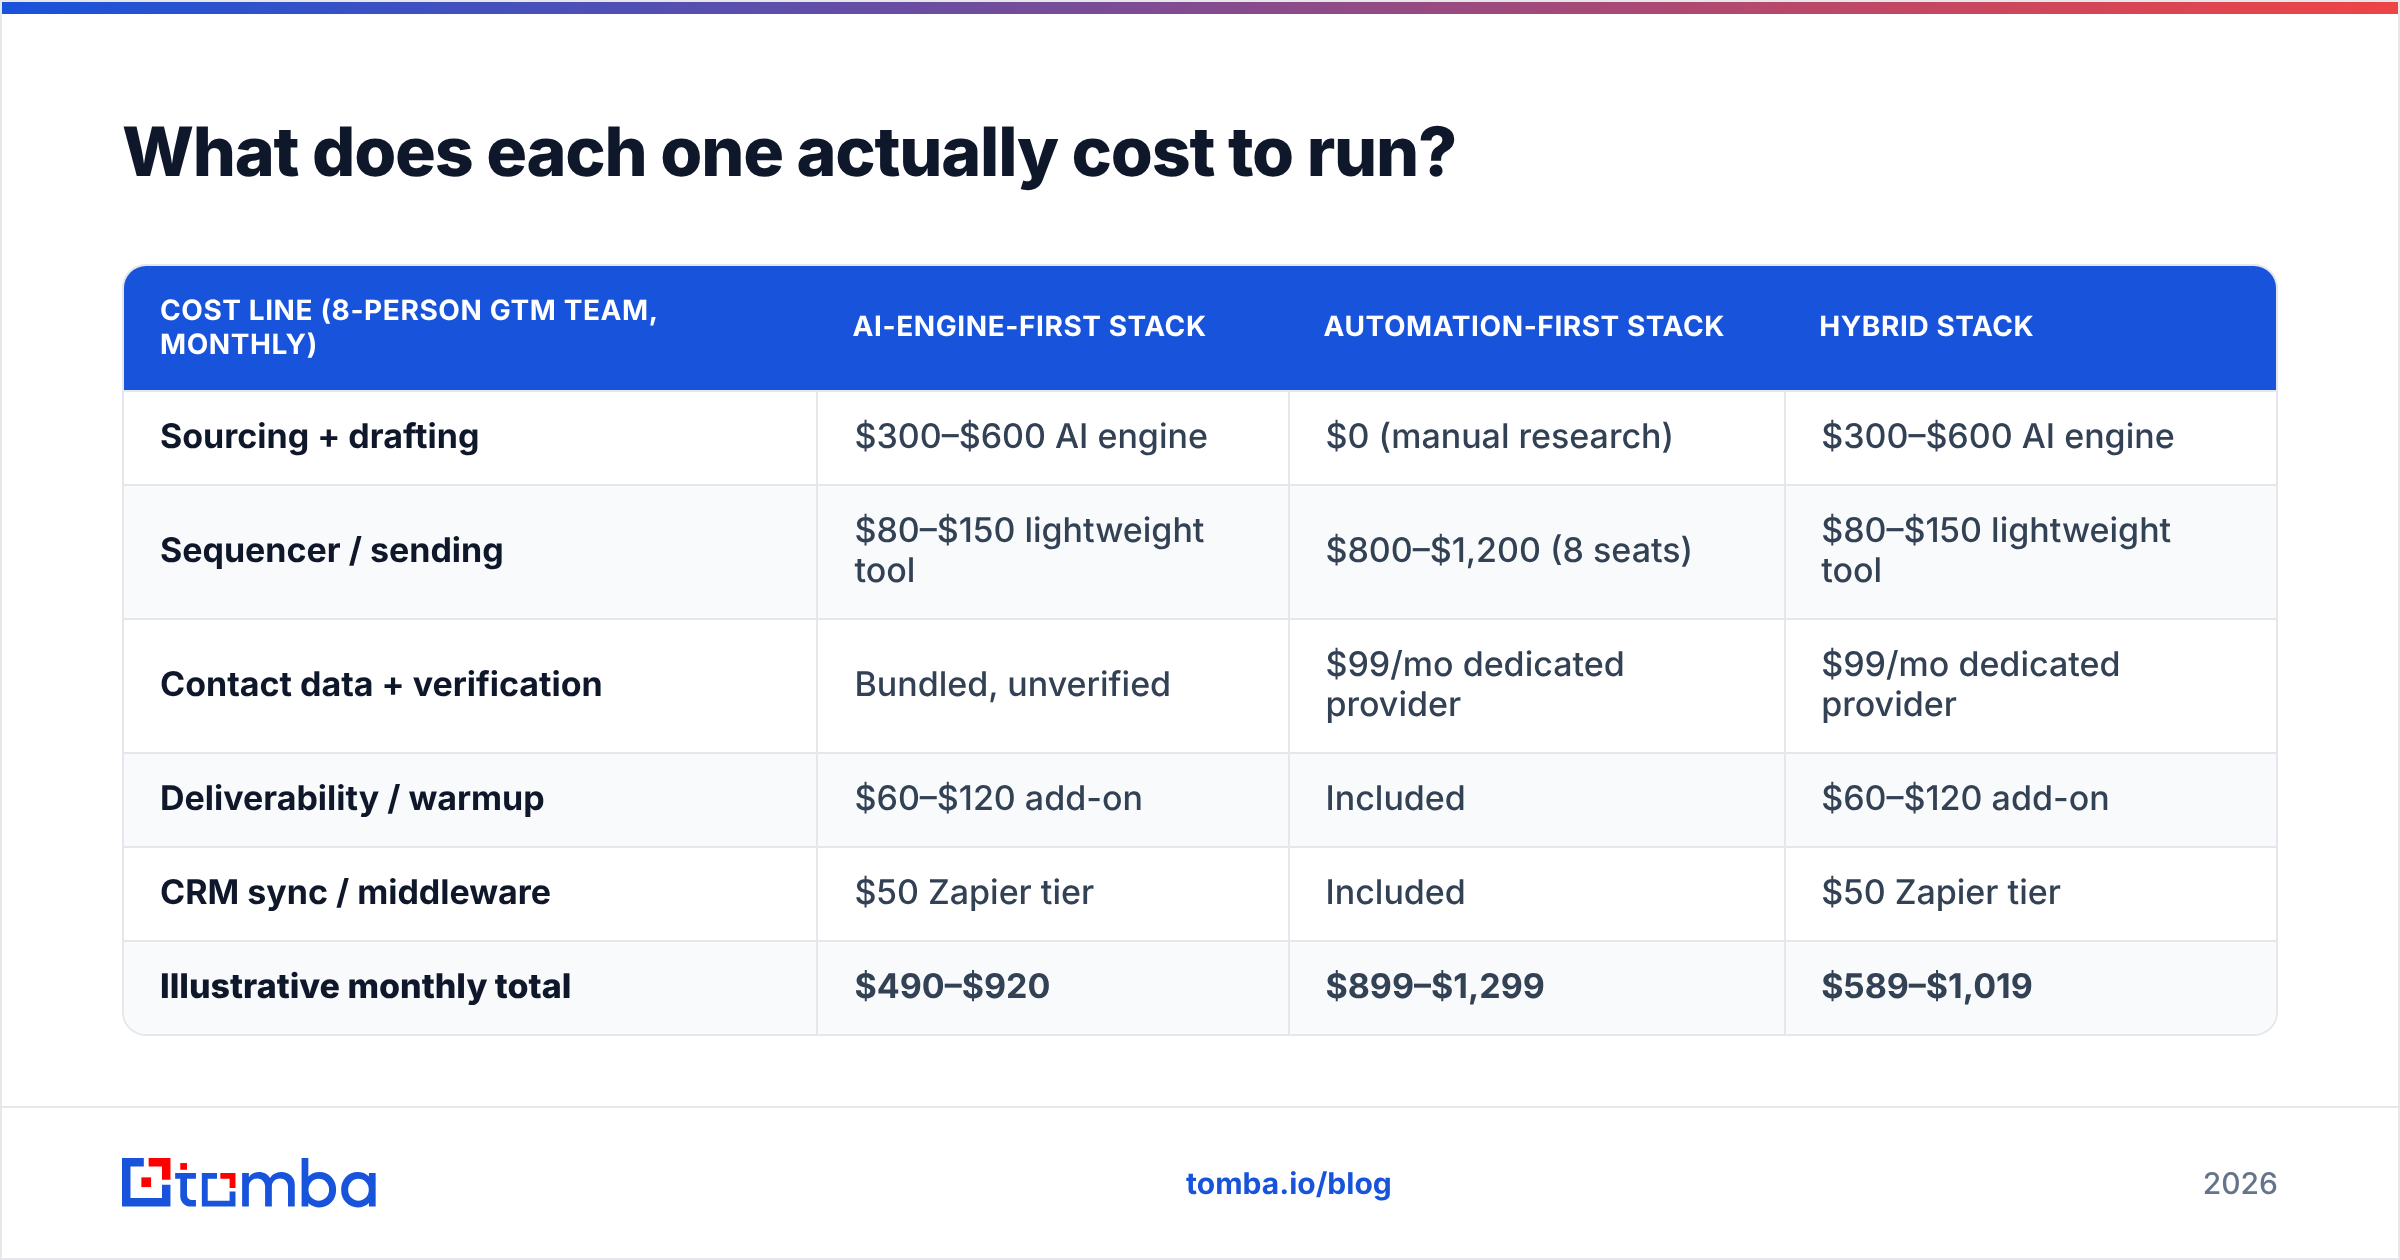
Task: Click the "$589–$1,019" total
Action: coord(1927,987)
